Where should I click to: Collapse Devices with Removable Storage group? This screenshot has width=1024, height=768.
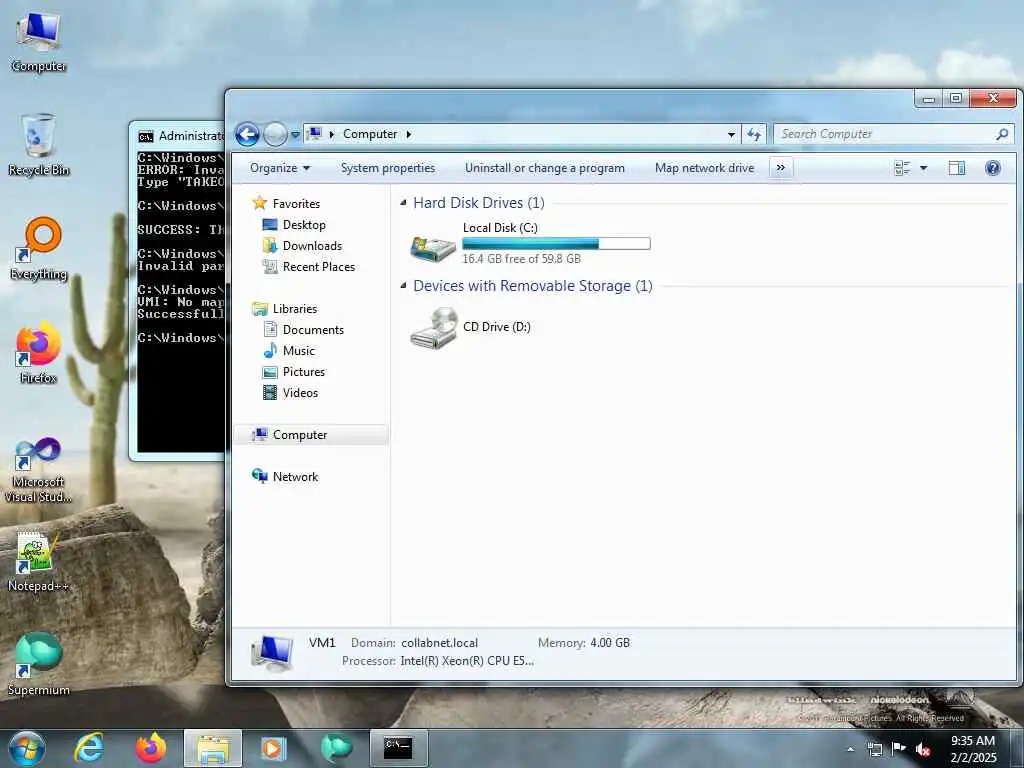403,285
